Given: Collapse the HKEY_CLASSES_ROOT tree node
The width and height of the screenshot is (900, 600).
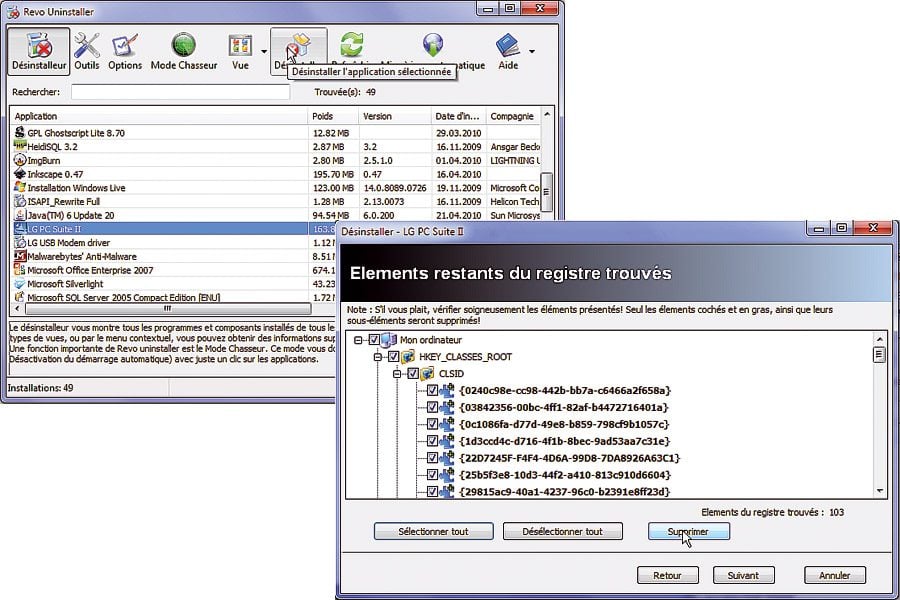Looking at the screenshot, I should pos(378,357).
